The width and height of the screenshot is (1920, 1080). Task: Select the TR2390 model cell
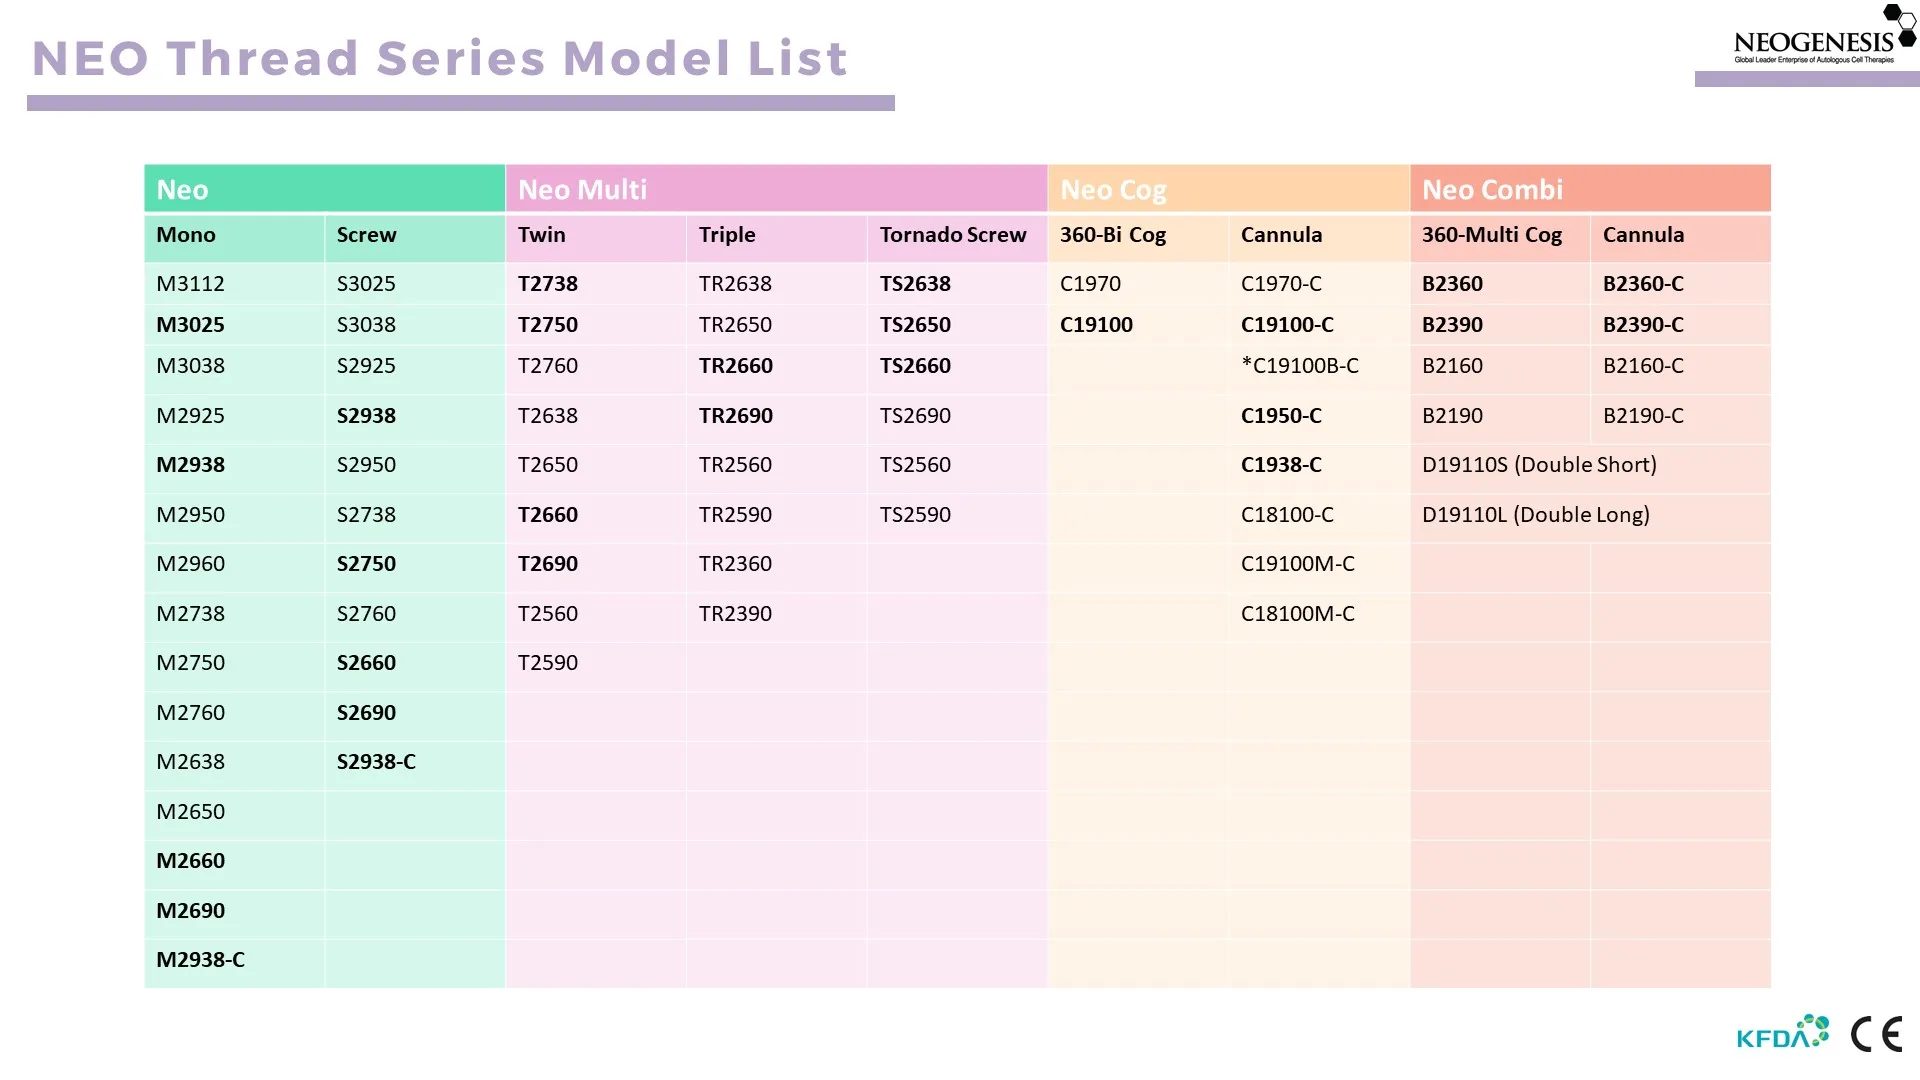point(735,614)
